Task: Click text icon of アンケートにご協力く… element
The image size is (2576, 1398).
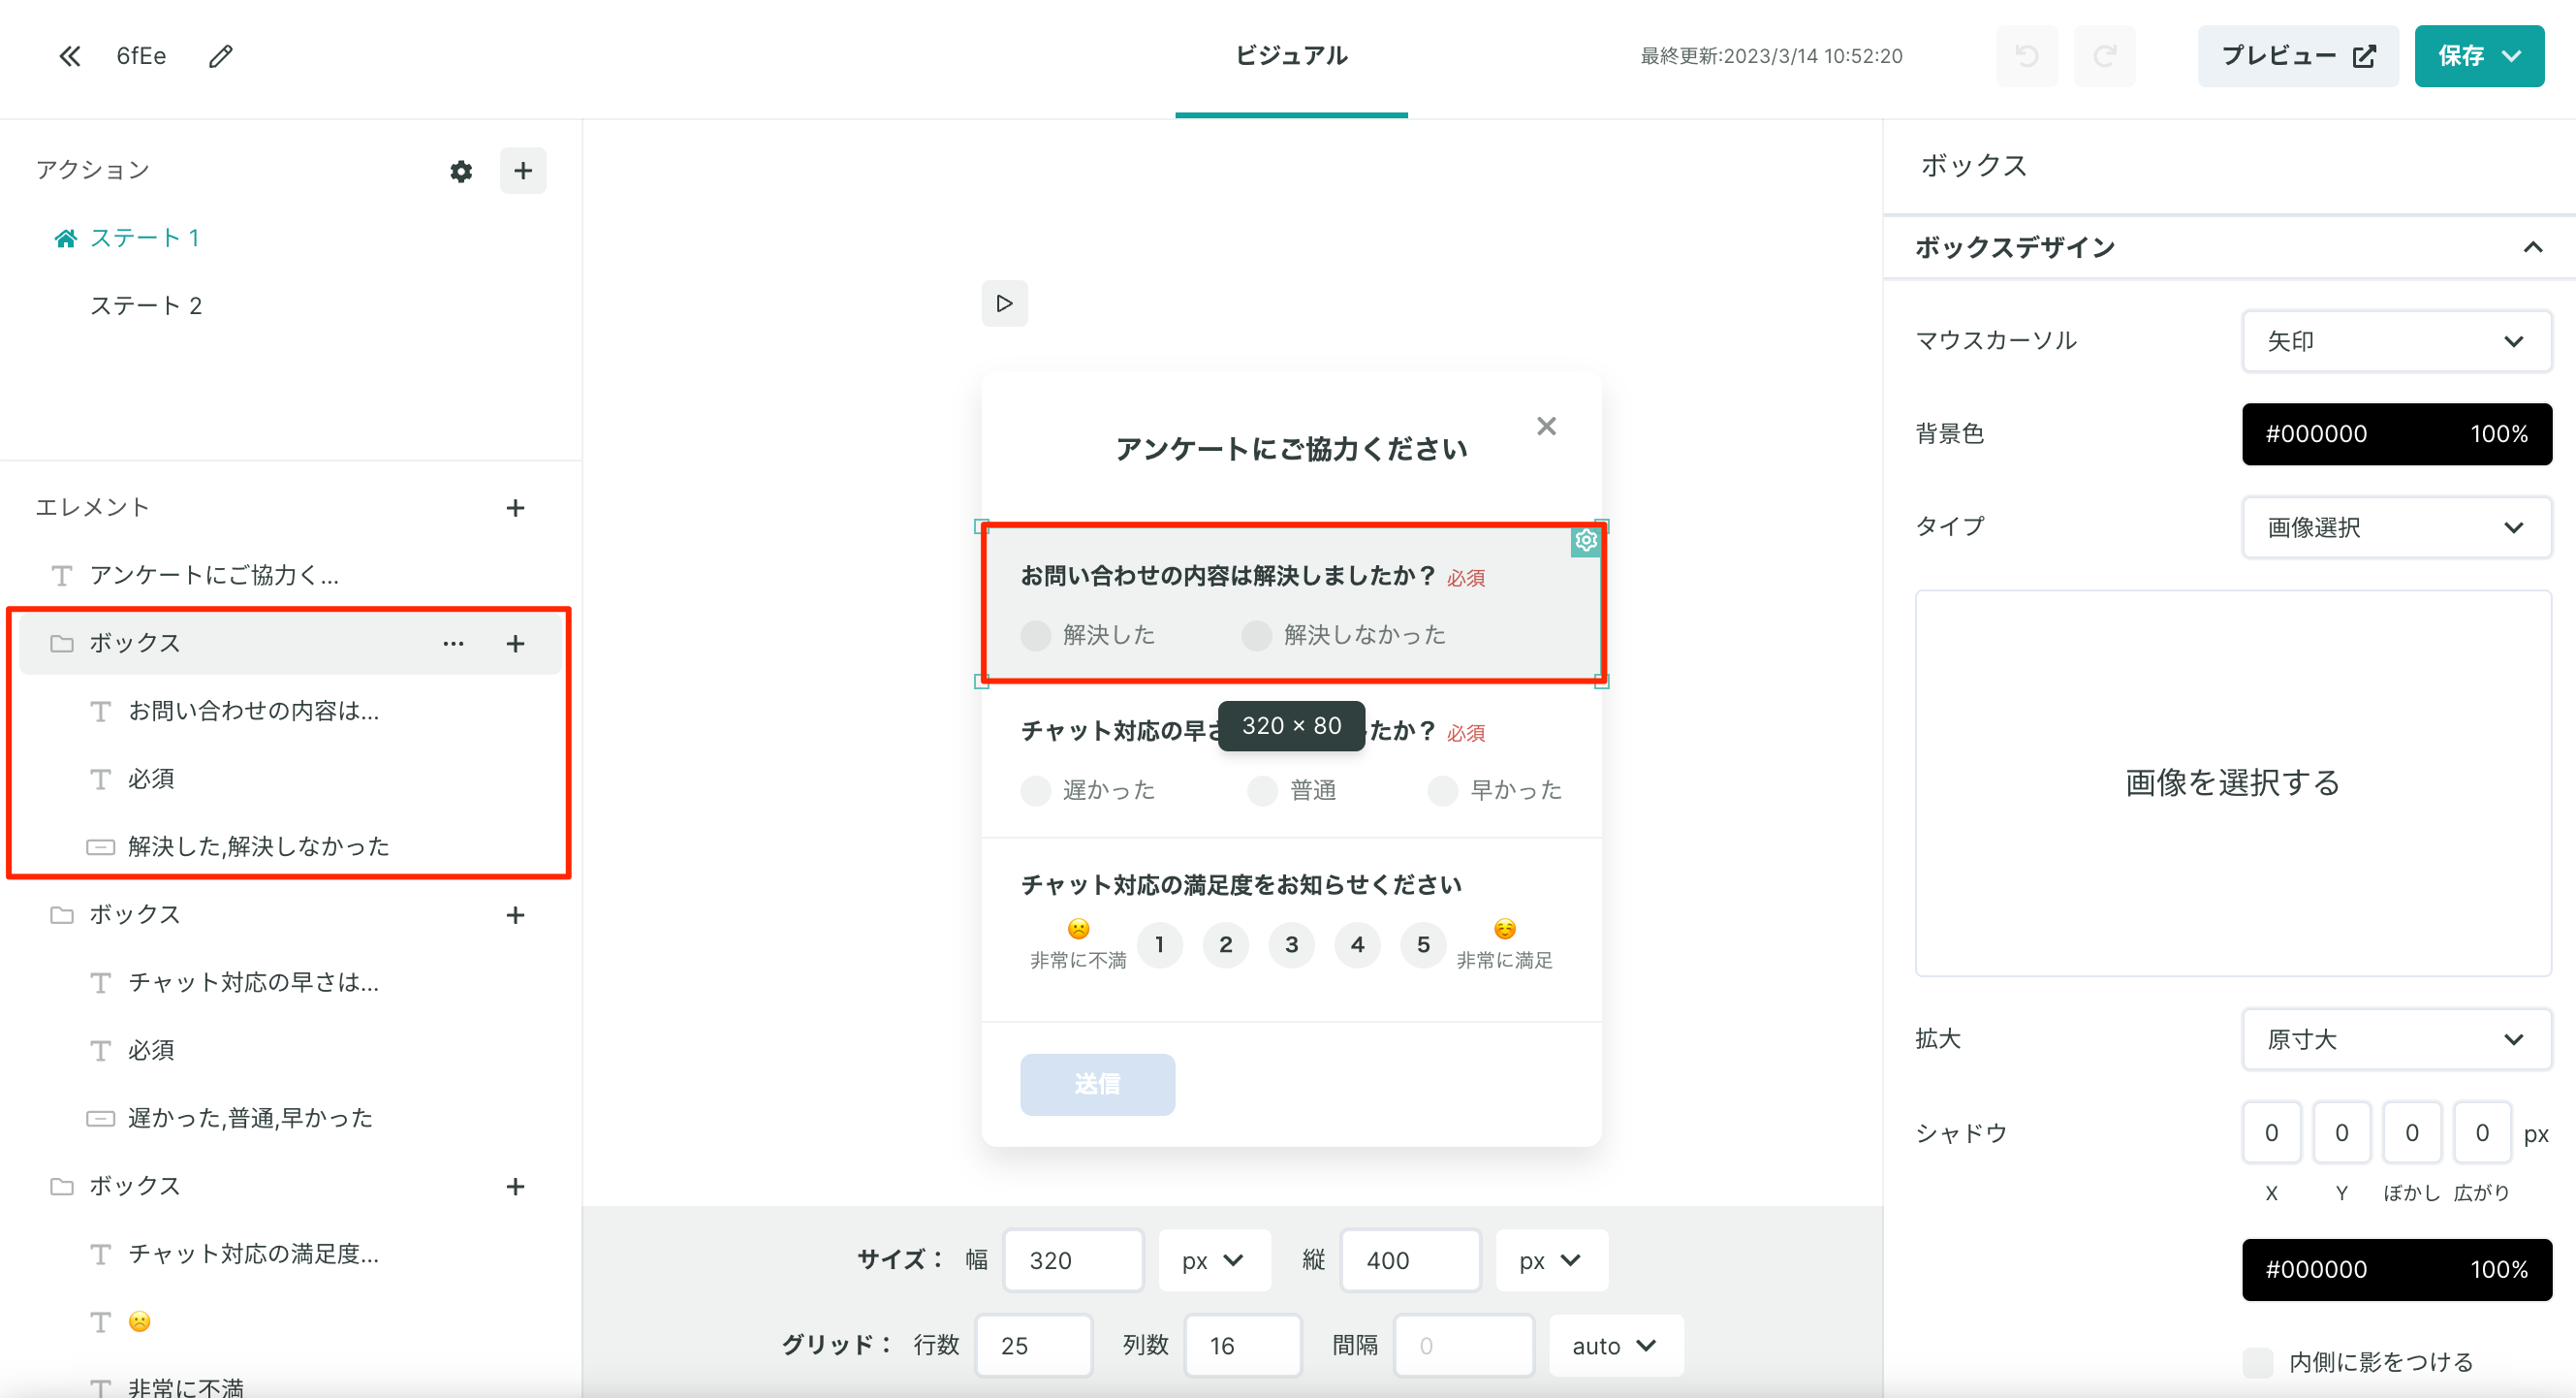Action: pos(62,575)
